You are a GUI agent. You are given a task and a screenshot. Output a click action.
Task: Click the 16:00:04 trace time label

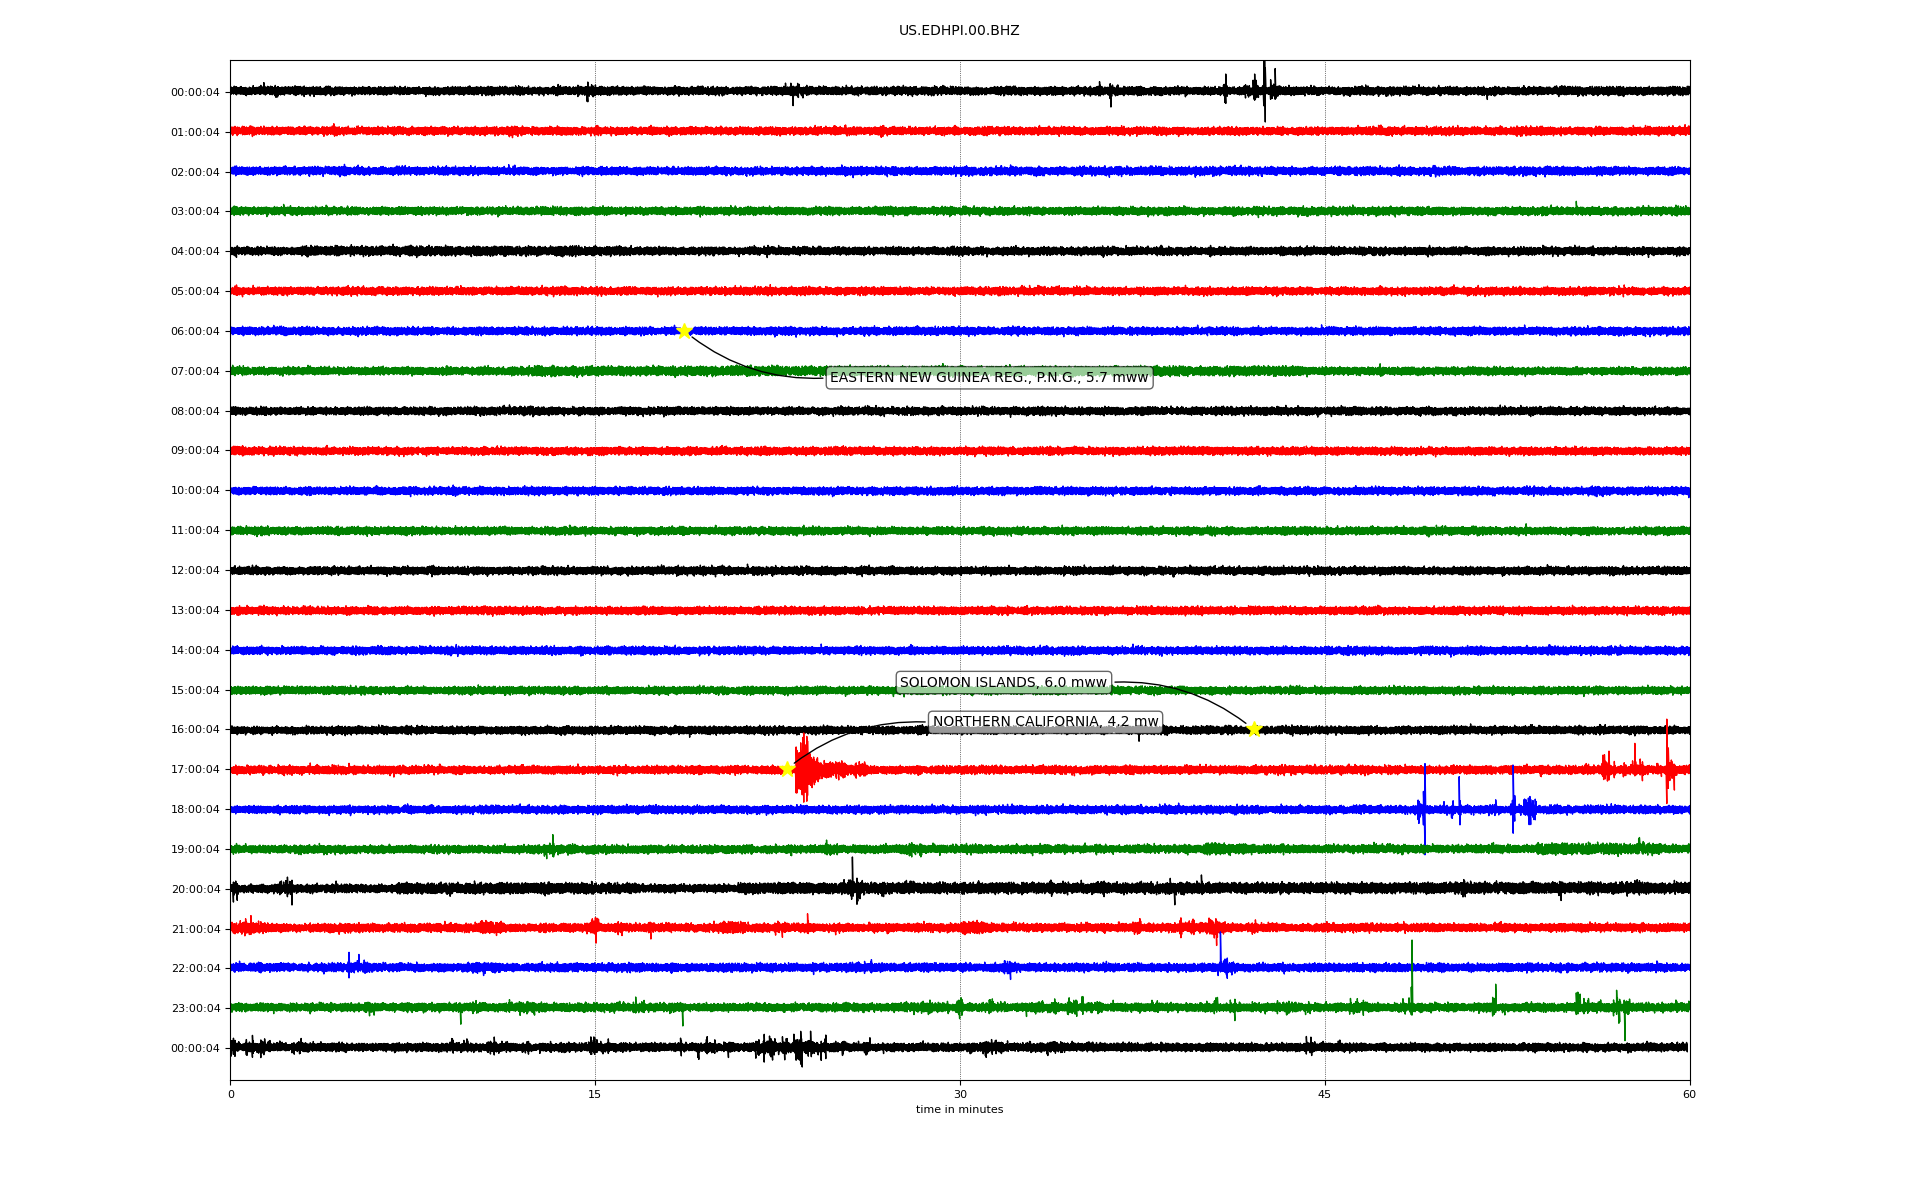coord(195,730)
